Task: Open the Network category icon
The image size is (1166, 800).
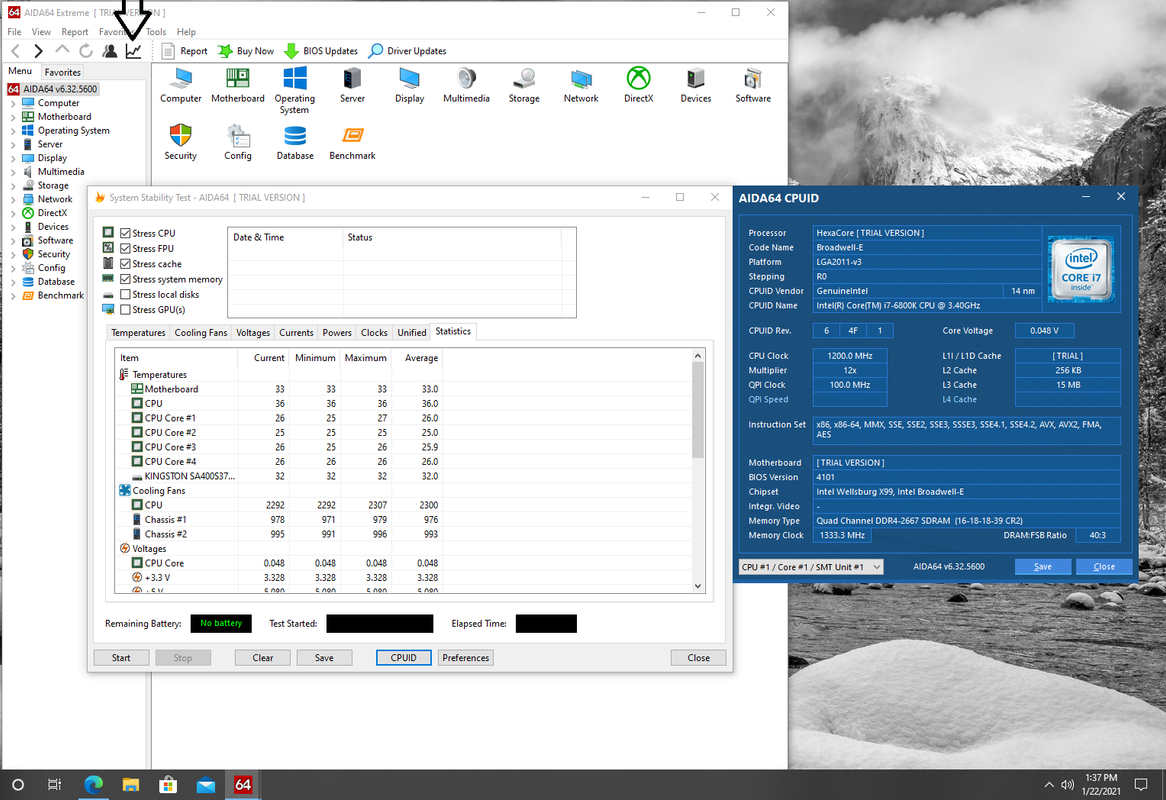Action: (581, 86)
